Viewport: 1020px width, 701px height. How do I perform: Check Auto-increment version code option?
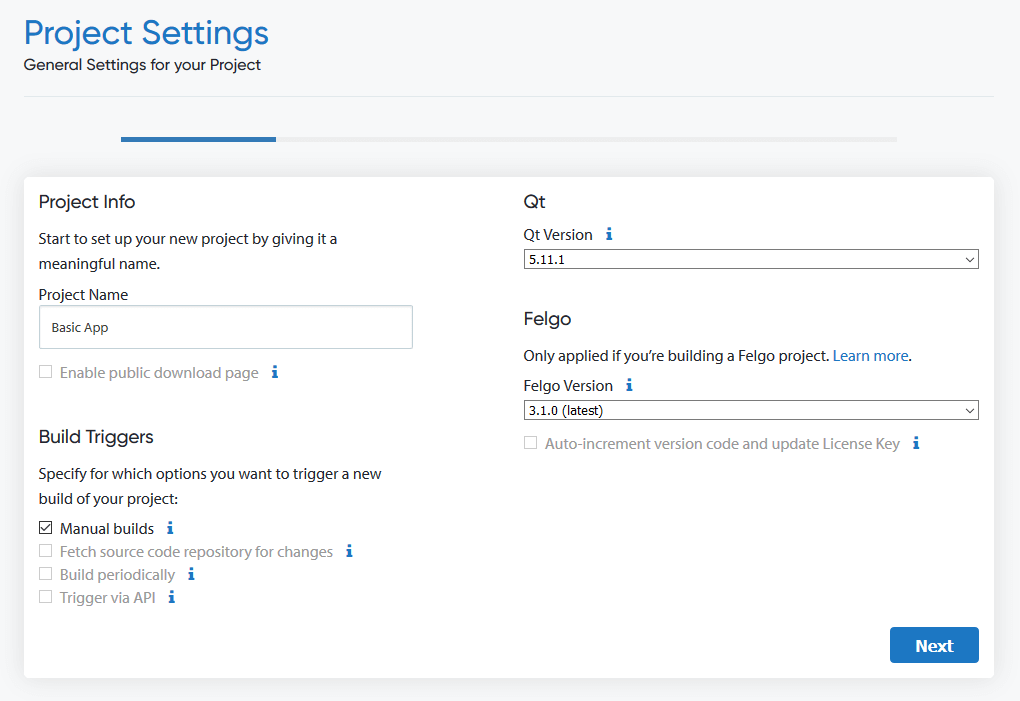pyautogui.click(x=531, y=443)
